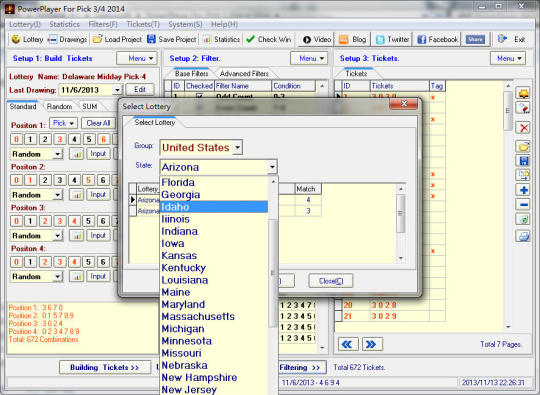Select Idaho in the state list
540x395 pixels.
(x=214, y=207)
